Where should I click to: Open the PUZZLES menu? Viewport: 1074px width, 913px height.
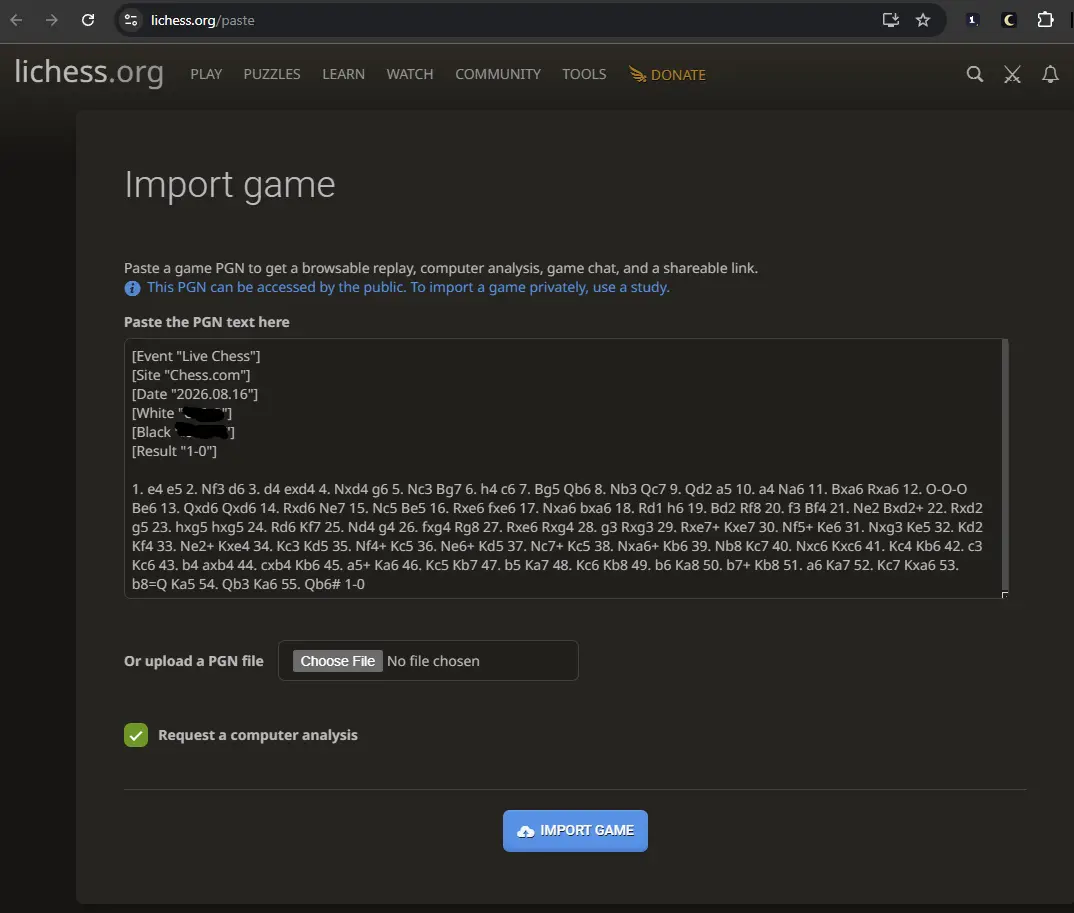point(272,74)
